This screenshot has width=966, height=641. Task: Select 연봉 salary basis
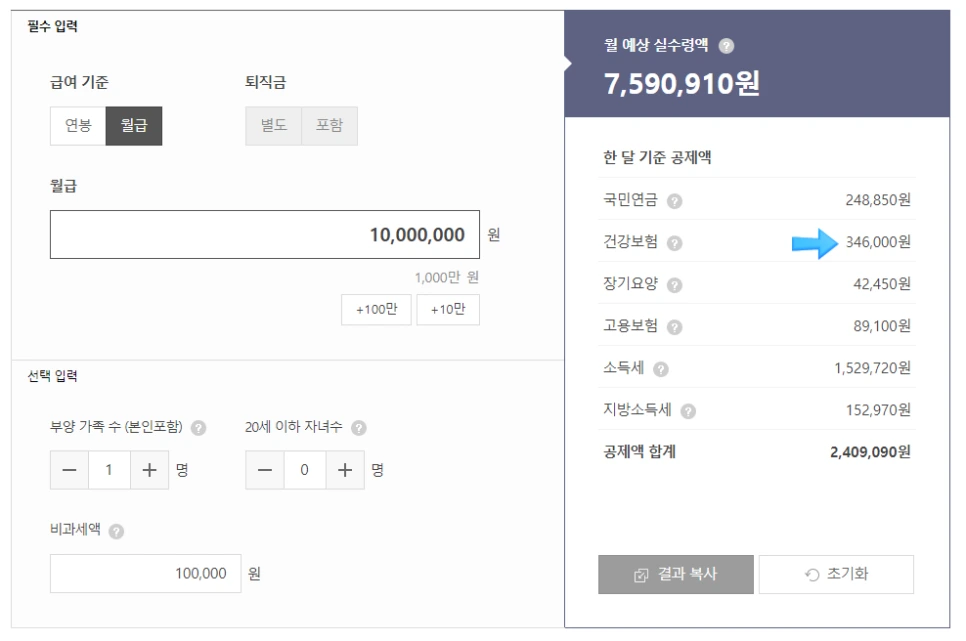pyautogui.click(x=78, y=126)
